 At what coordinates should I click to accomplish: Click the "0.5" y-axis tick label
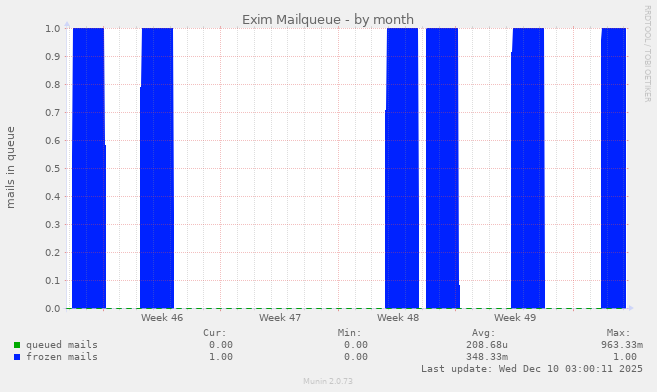(x=53, y=168)
